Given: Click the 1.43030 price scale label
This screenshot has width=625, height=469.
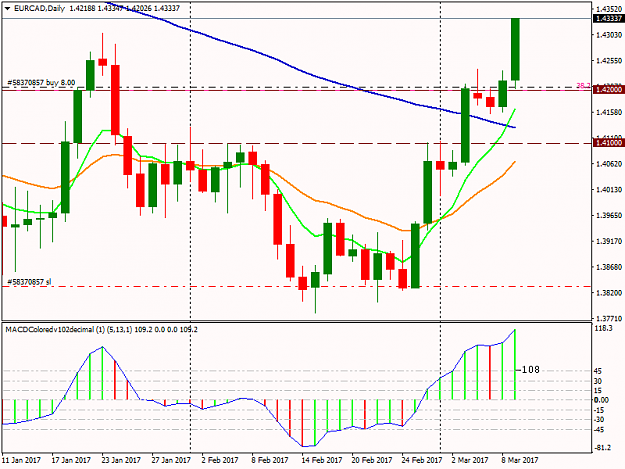Looking at the screenshot, I should pyautogui.click(x=609, y=35).
